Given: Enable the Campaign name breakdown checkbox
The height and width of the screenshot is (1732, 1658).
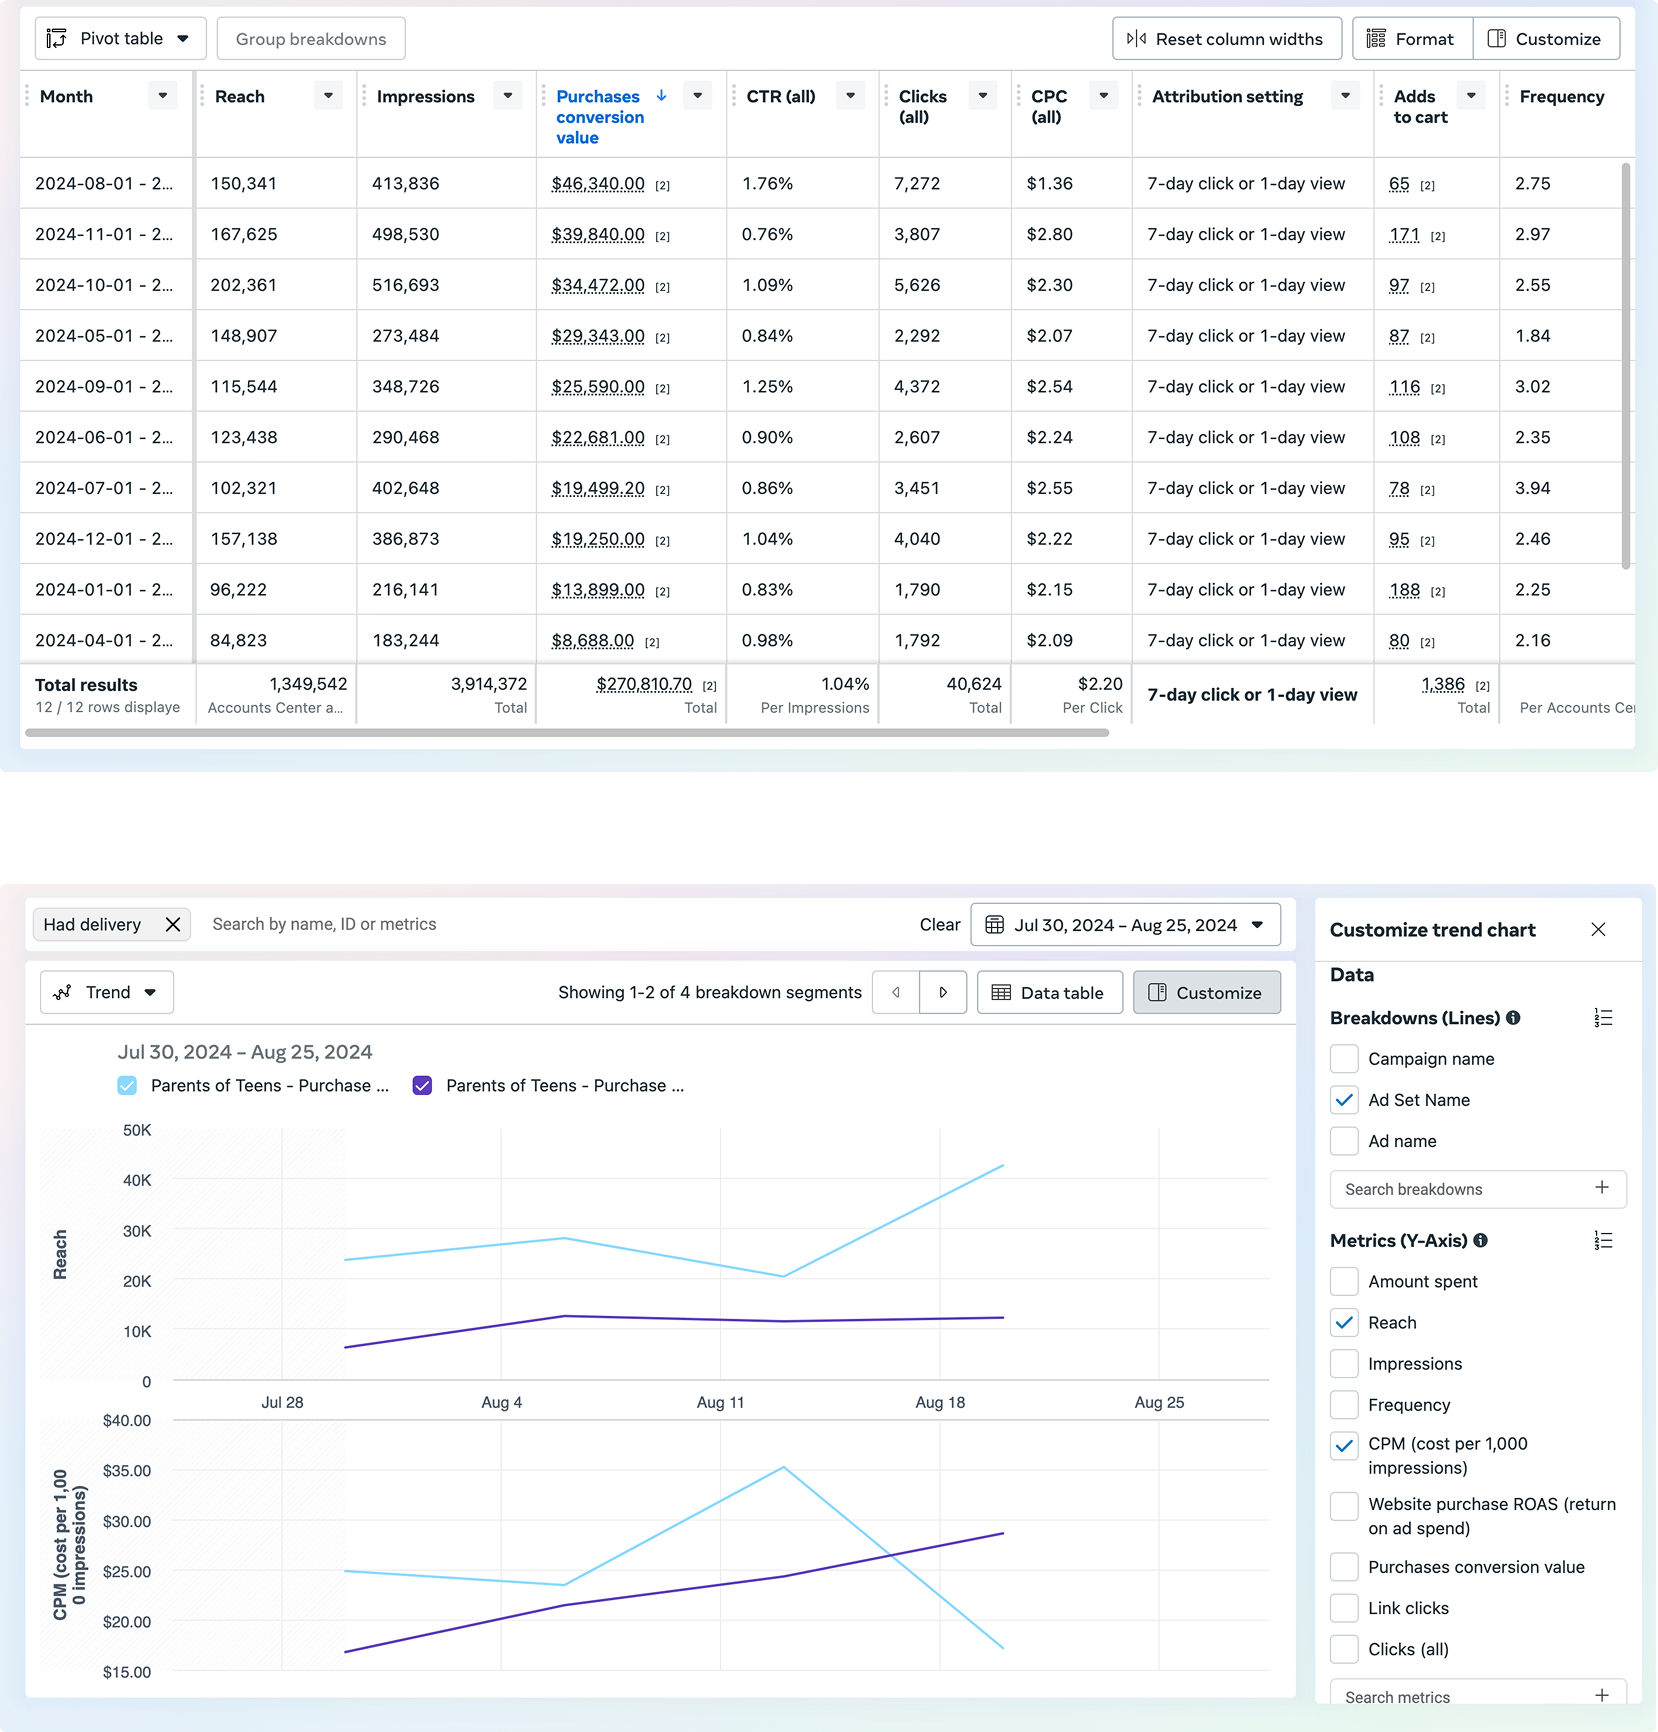Looking at the screenshot, I should pyautogui.click(x=1345, y=1059).
